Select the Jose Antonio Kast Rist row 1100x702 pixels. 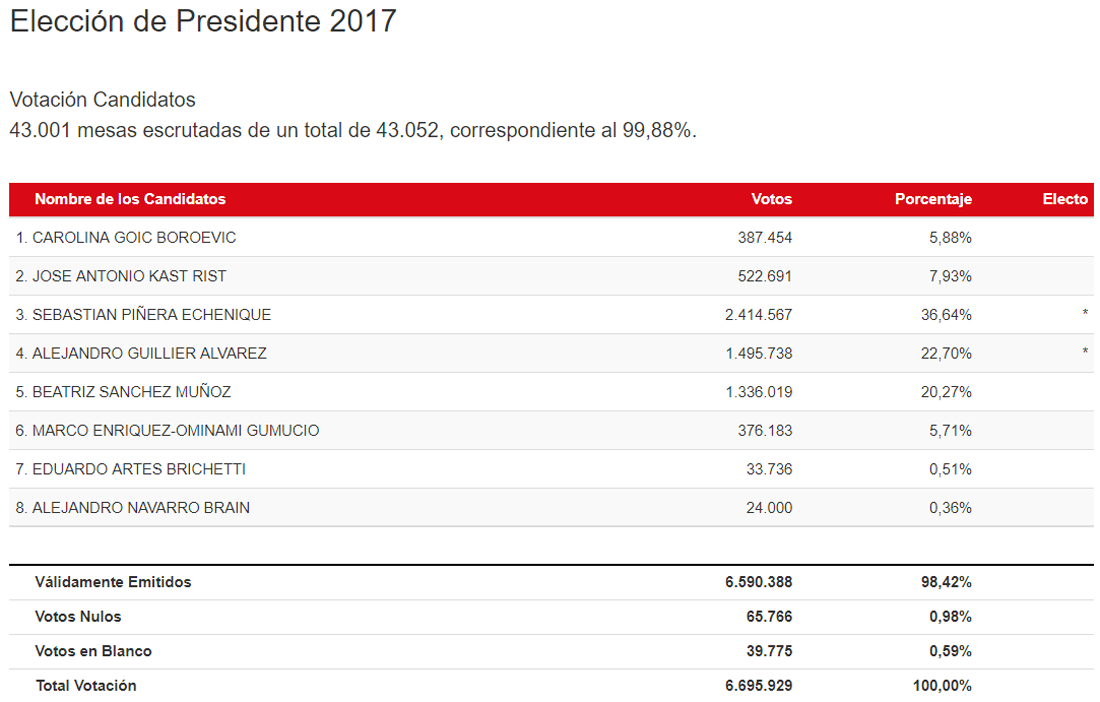[551, 276]
